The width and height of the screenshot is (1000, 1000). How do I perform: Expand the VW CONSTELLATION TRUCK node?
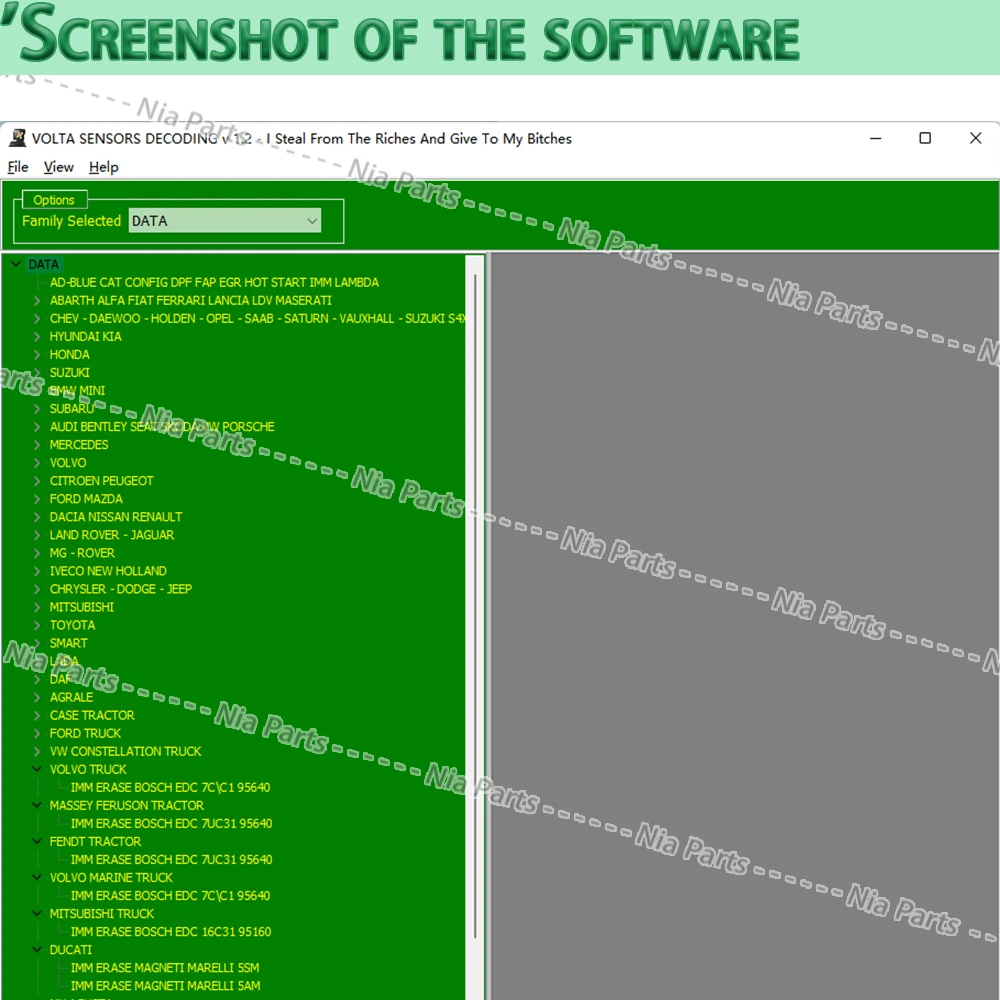coord(37,751)
